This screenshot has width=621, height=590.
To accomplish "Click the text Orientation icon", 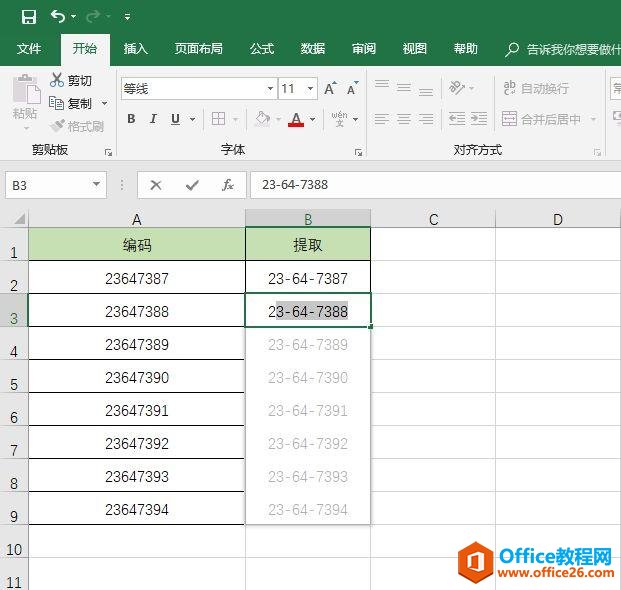I will click(457, 88).
